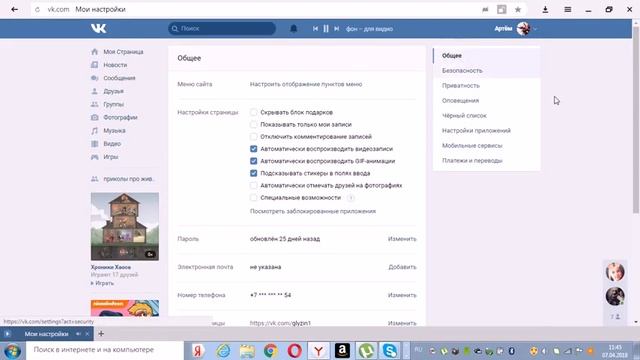The height and width of the screenshot is (360, 640).
Task: Switch to Оповещения settings tab
Action: (x=487, y=100)
